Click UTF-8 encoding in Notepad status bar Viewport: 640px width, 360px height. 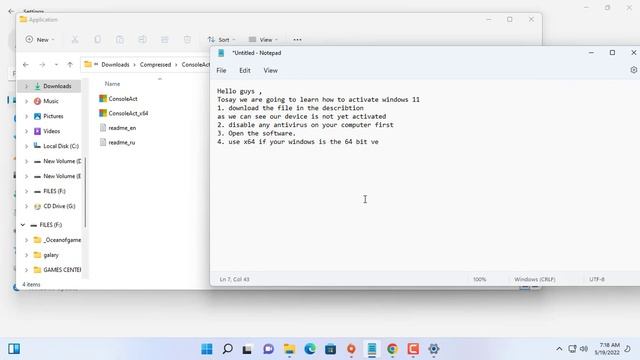point(597,280)
